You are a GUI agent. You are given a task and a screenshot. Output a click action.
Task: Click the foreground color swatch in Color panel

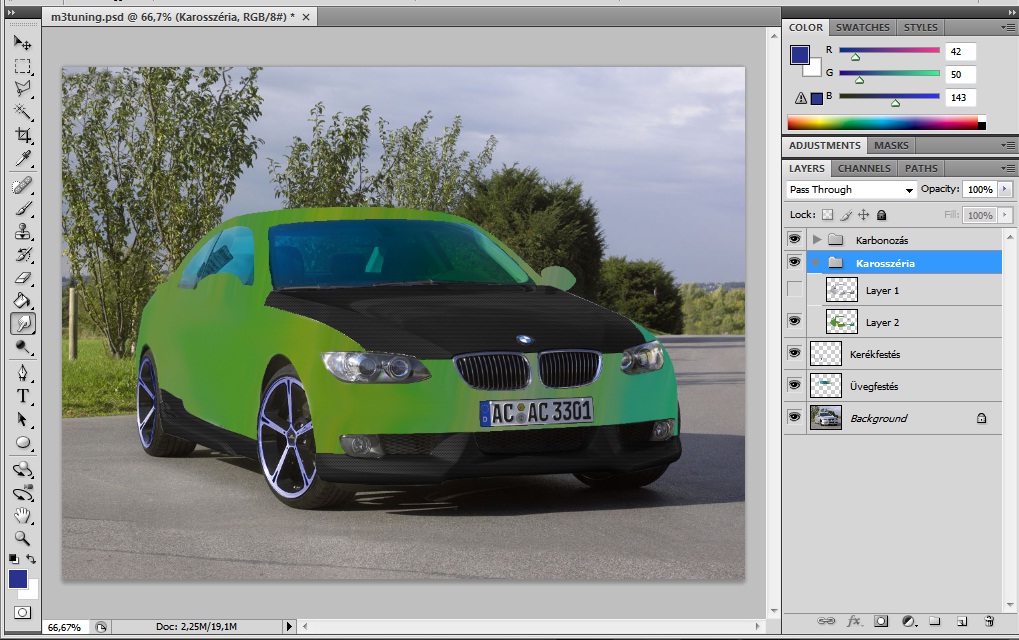[x=800, y=55]
